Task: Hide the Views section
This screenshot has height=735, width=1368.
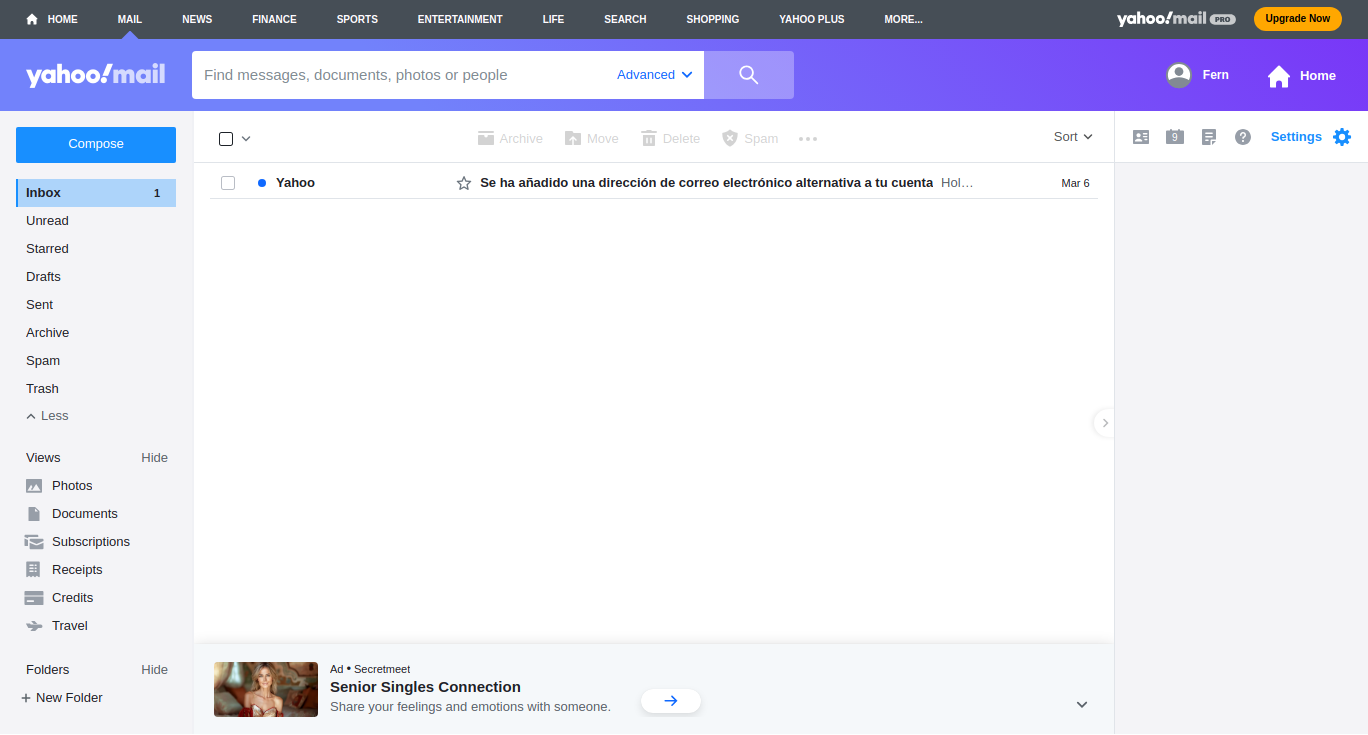Action: pos(154,458)
